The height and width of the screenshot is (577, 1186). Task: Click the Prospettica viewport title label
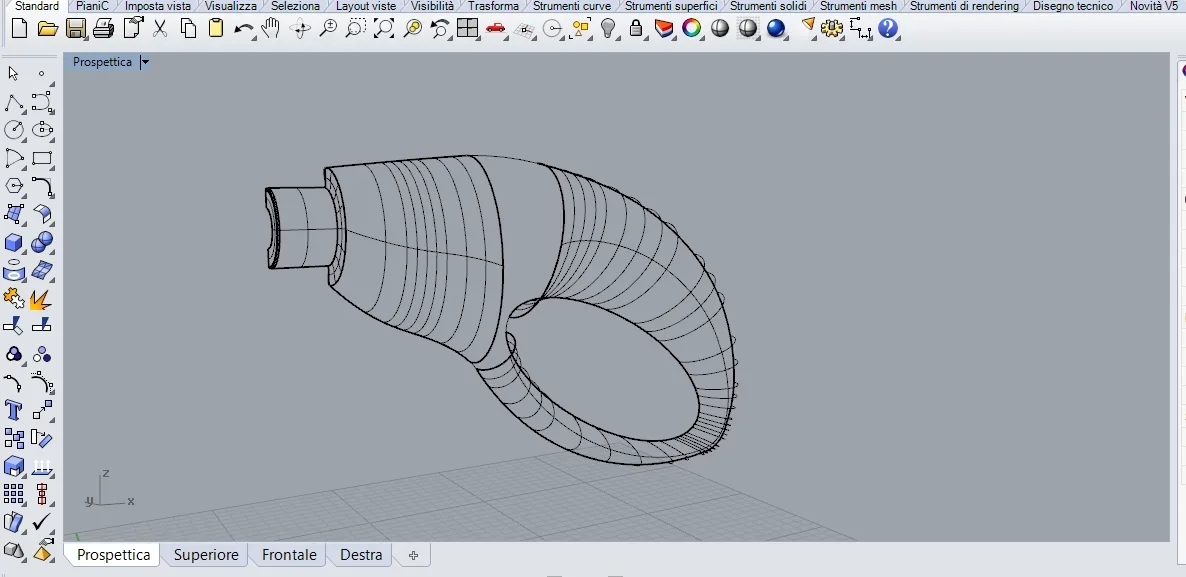(102, 62)
